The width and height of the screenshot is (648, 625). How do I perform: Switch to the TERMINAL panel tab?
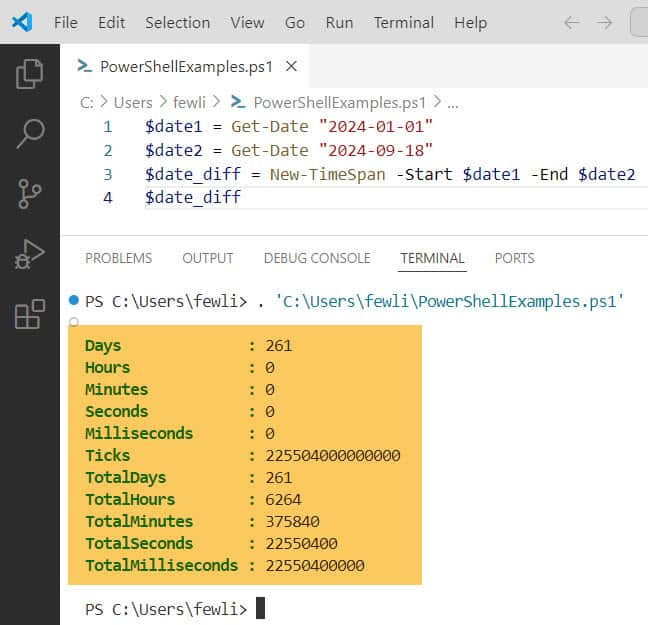pos(432,258)
